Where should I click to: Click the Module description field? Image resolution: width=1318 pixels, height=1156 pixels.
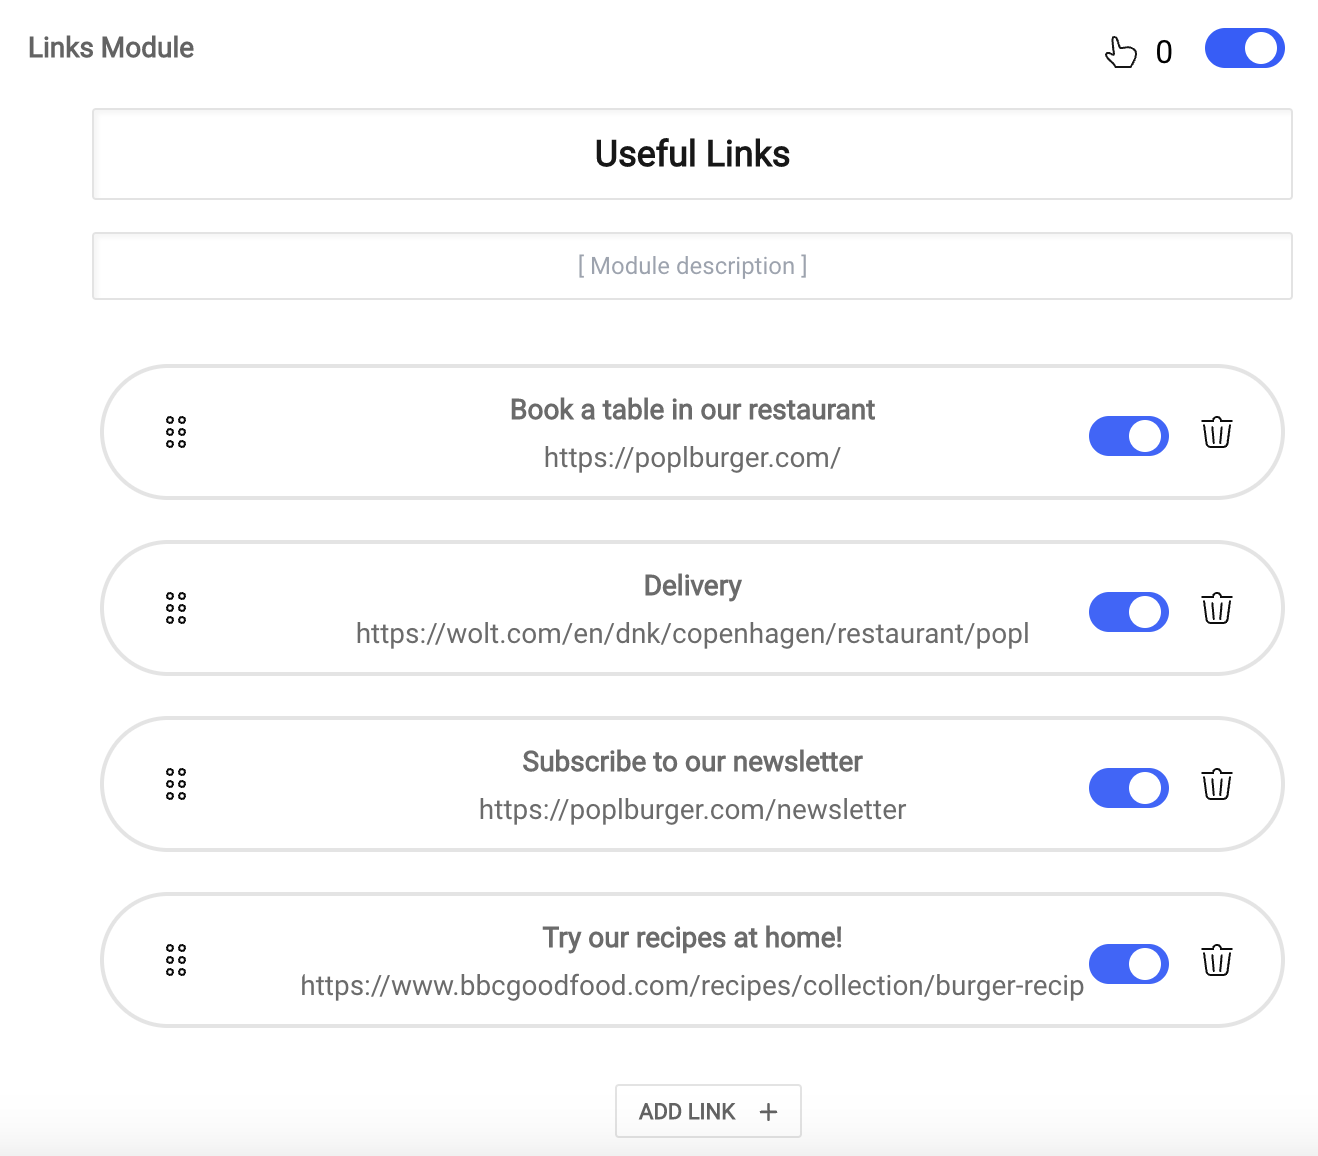pyautogui.click(x=692, y=266)
